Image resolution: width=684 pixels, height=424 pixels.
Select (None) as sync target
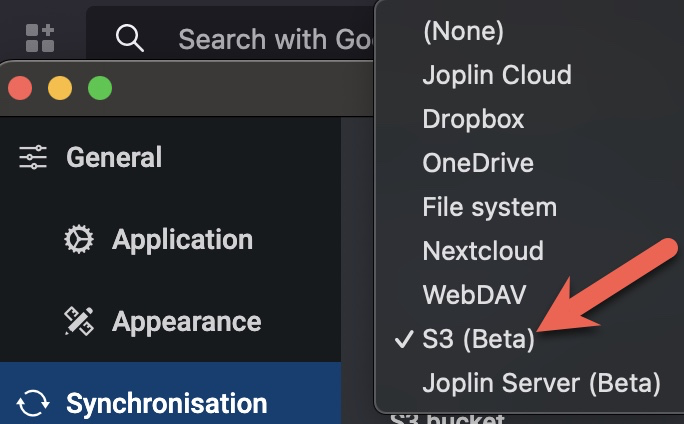(463, 31)
